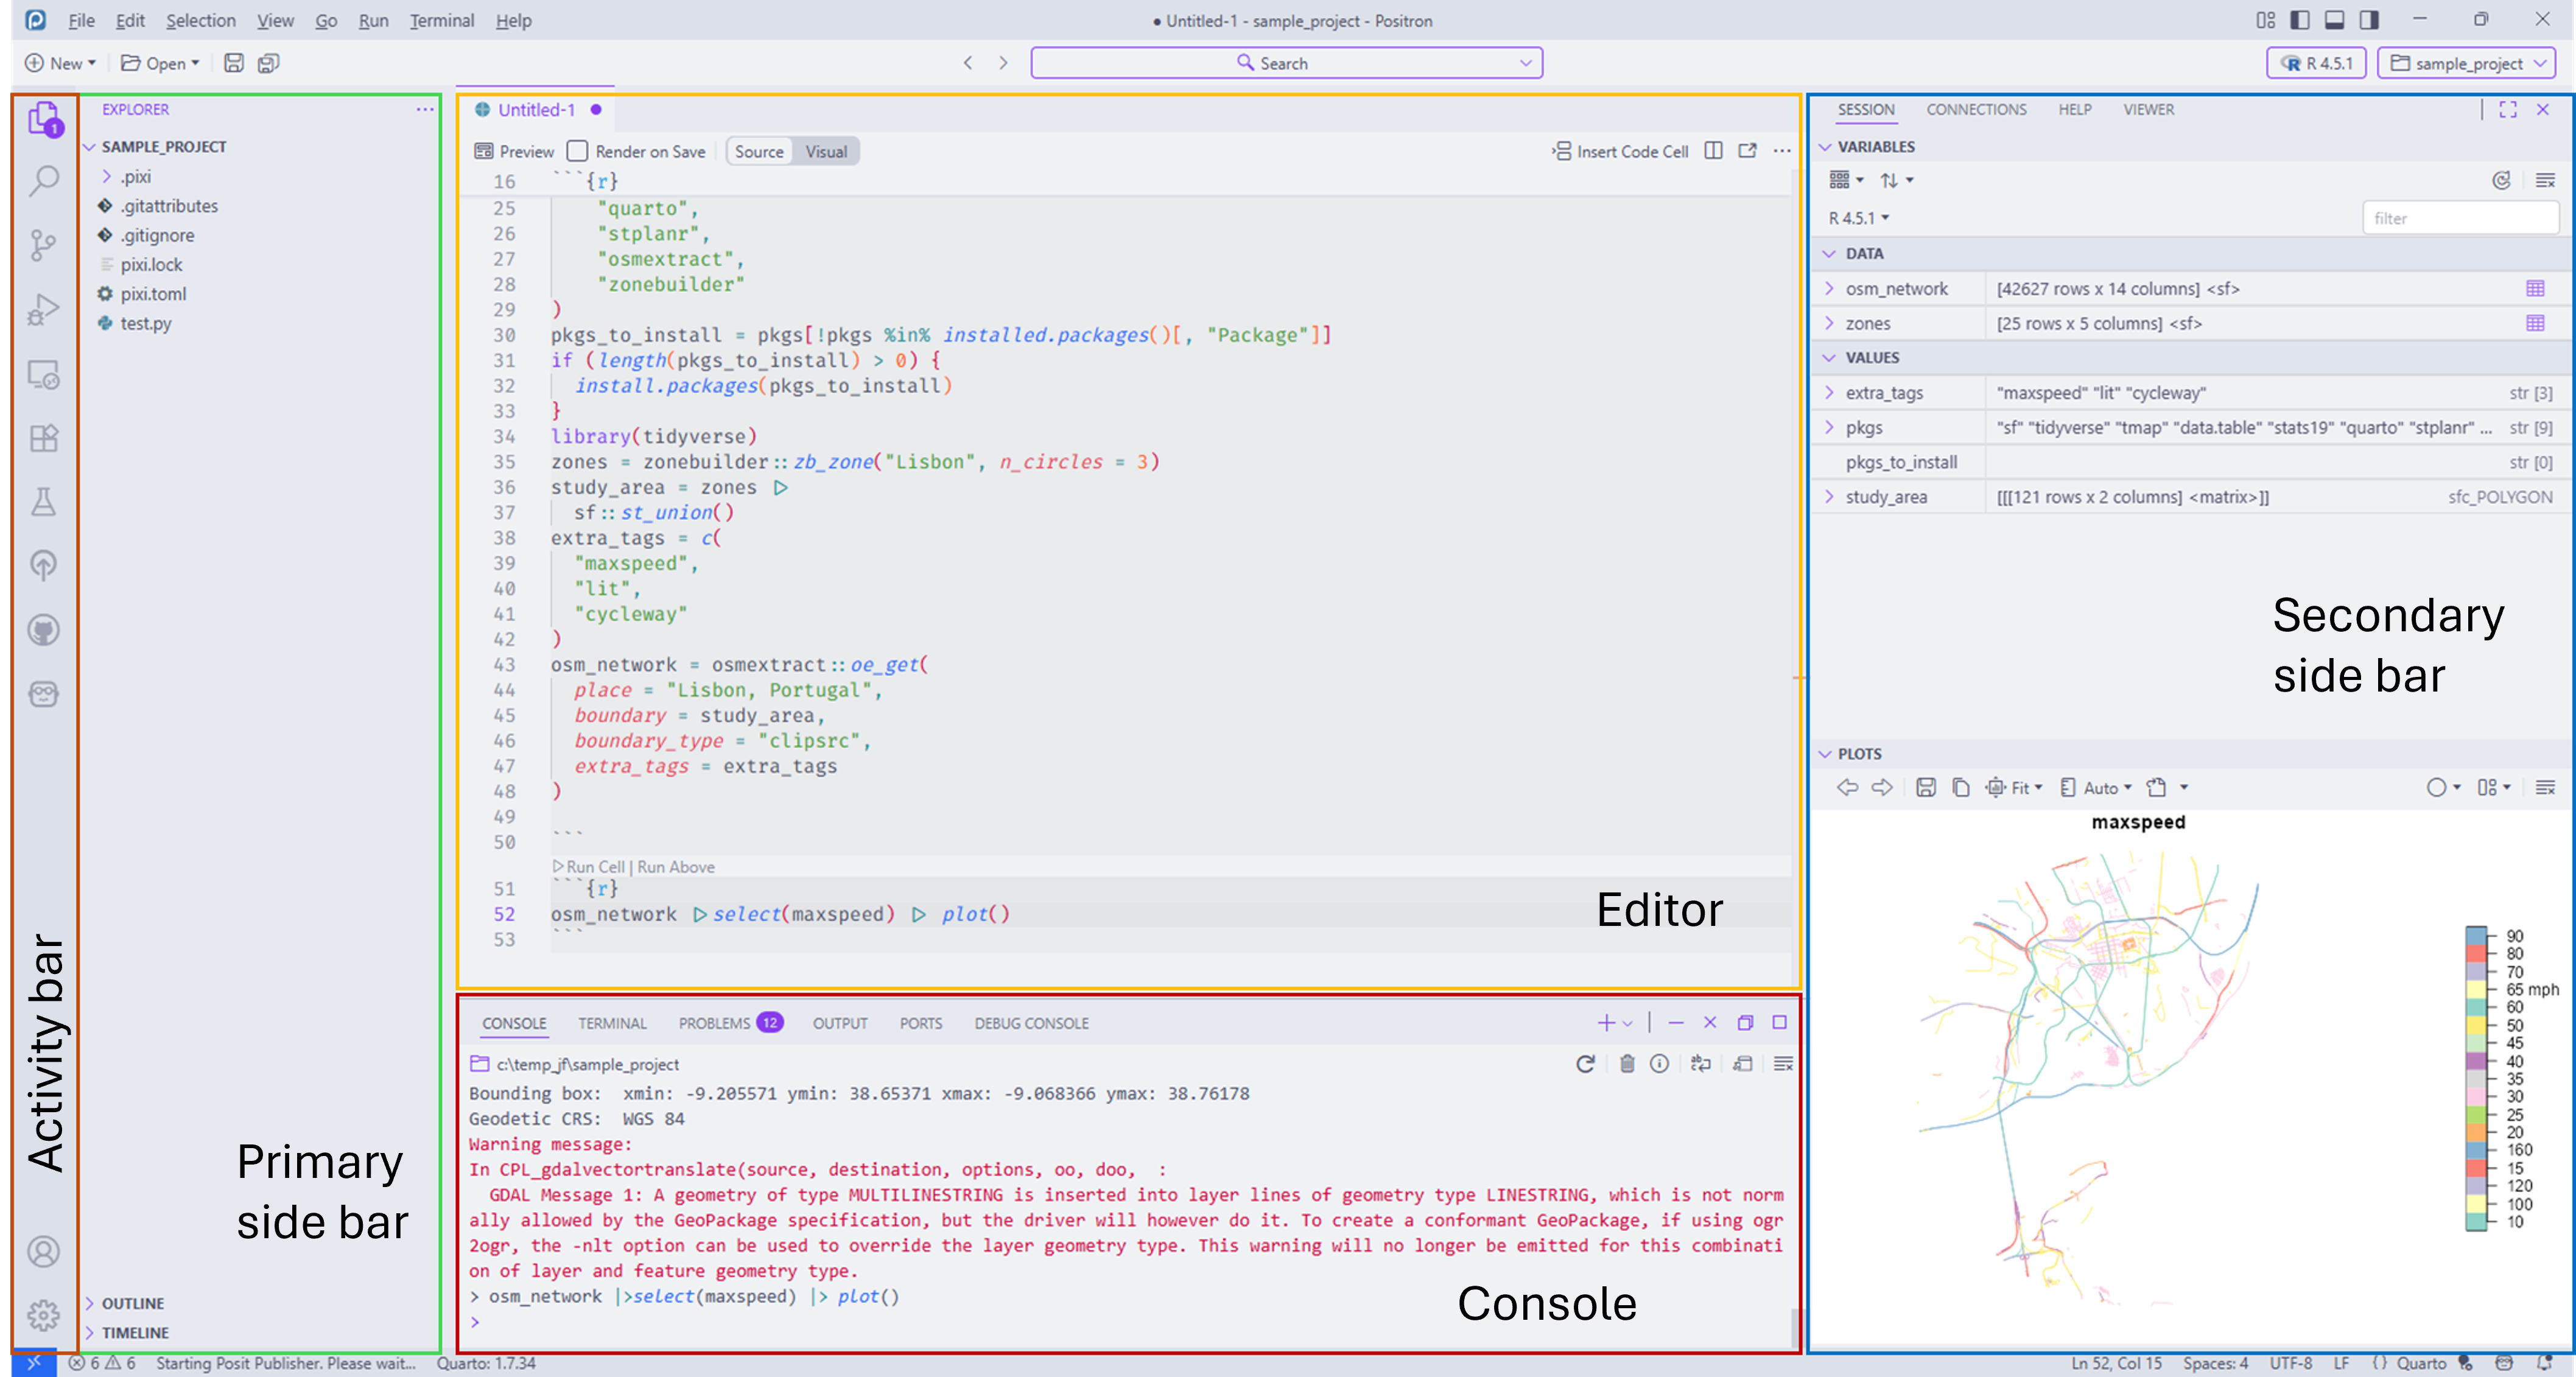Open Source Control view in activity bar
Image resolution: width=2576 pixels, height=1377 pixels.
tap(44, 245)
